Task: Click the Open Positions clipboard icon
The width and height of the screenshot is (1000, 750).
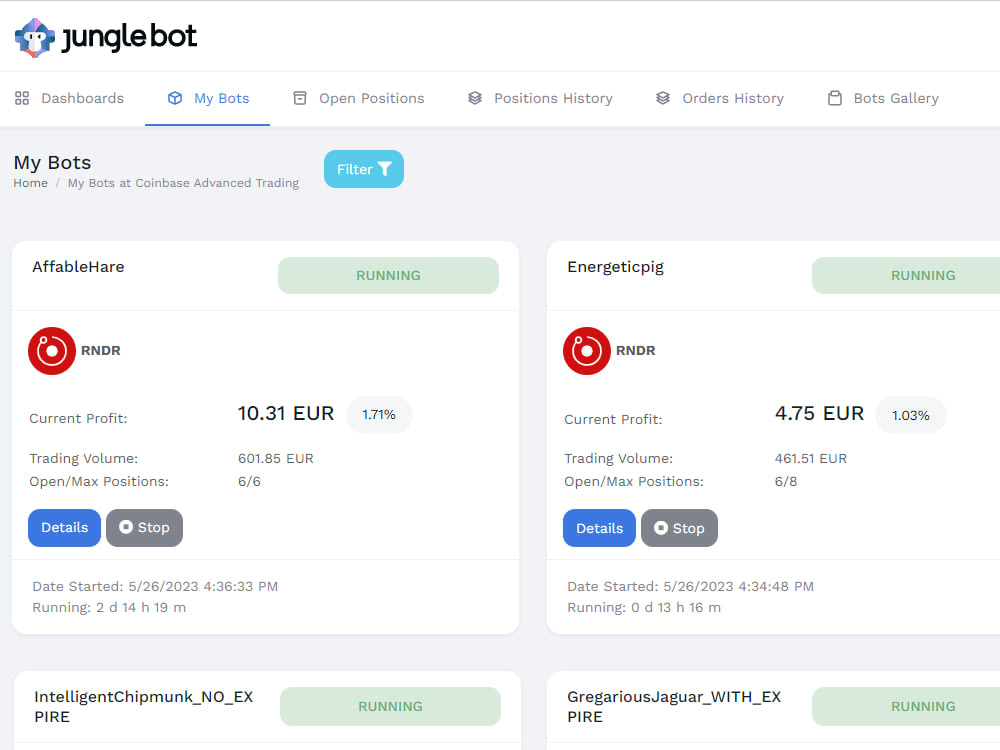Action: click(x=298, y=97)
